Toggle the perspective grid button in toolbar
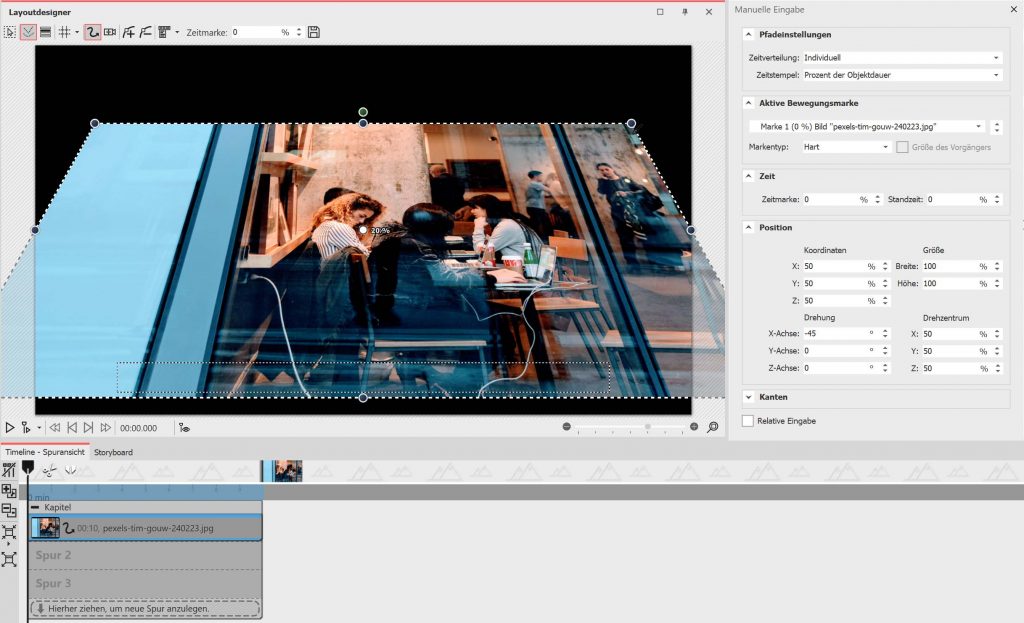This screenshot has height=623, width=1024. 29,32
